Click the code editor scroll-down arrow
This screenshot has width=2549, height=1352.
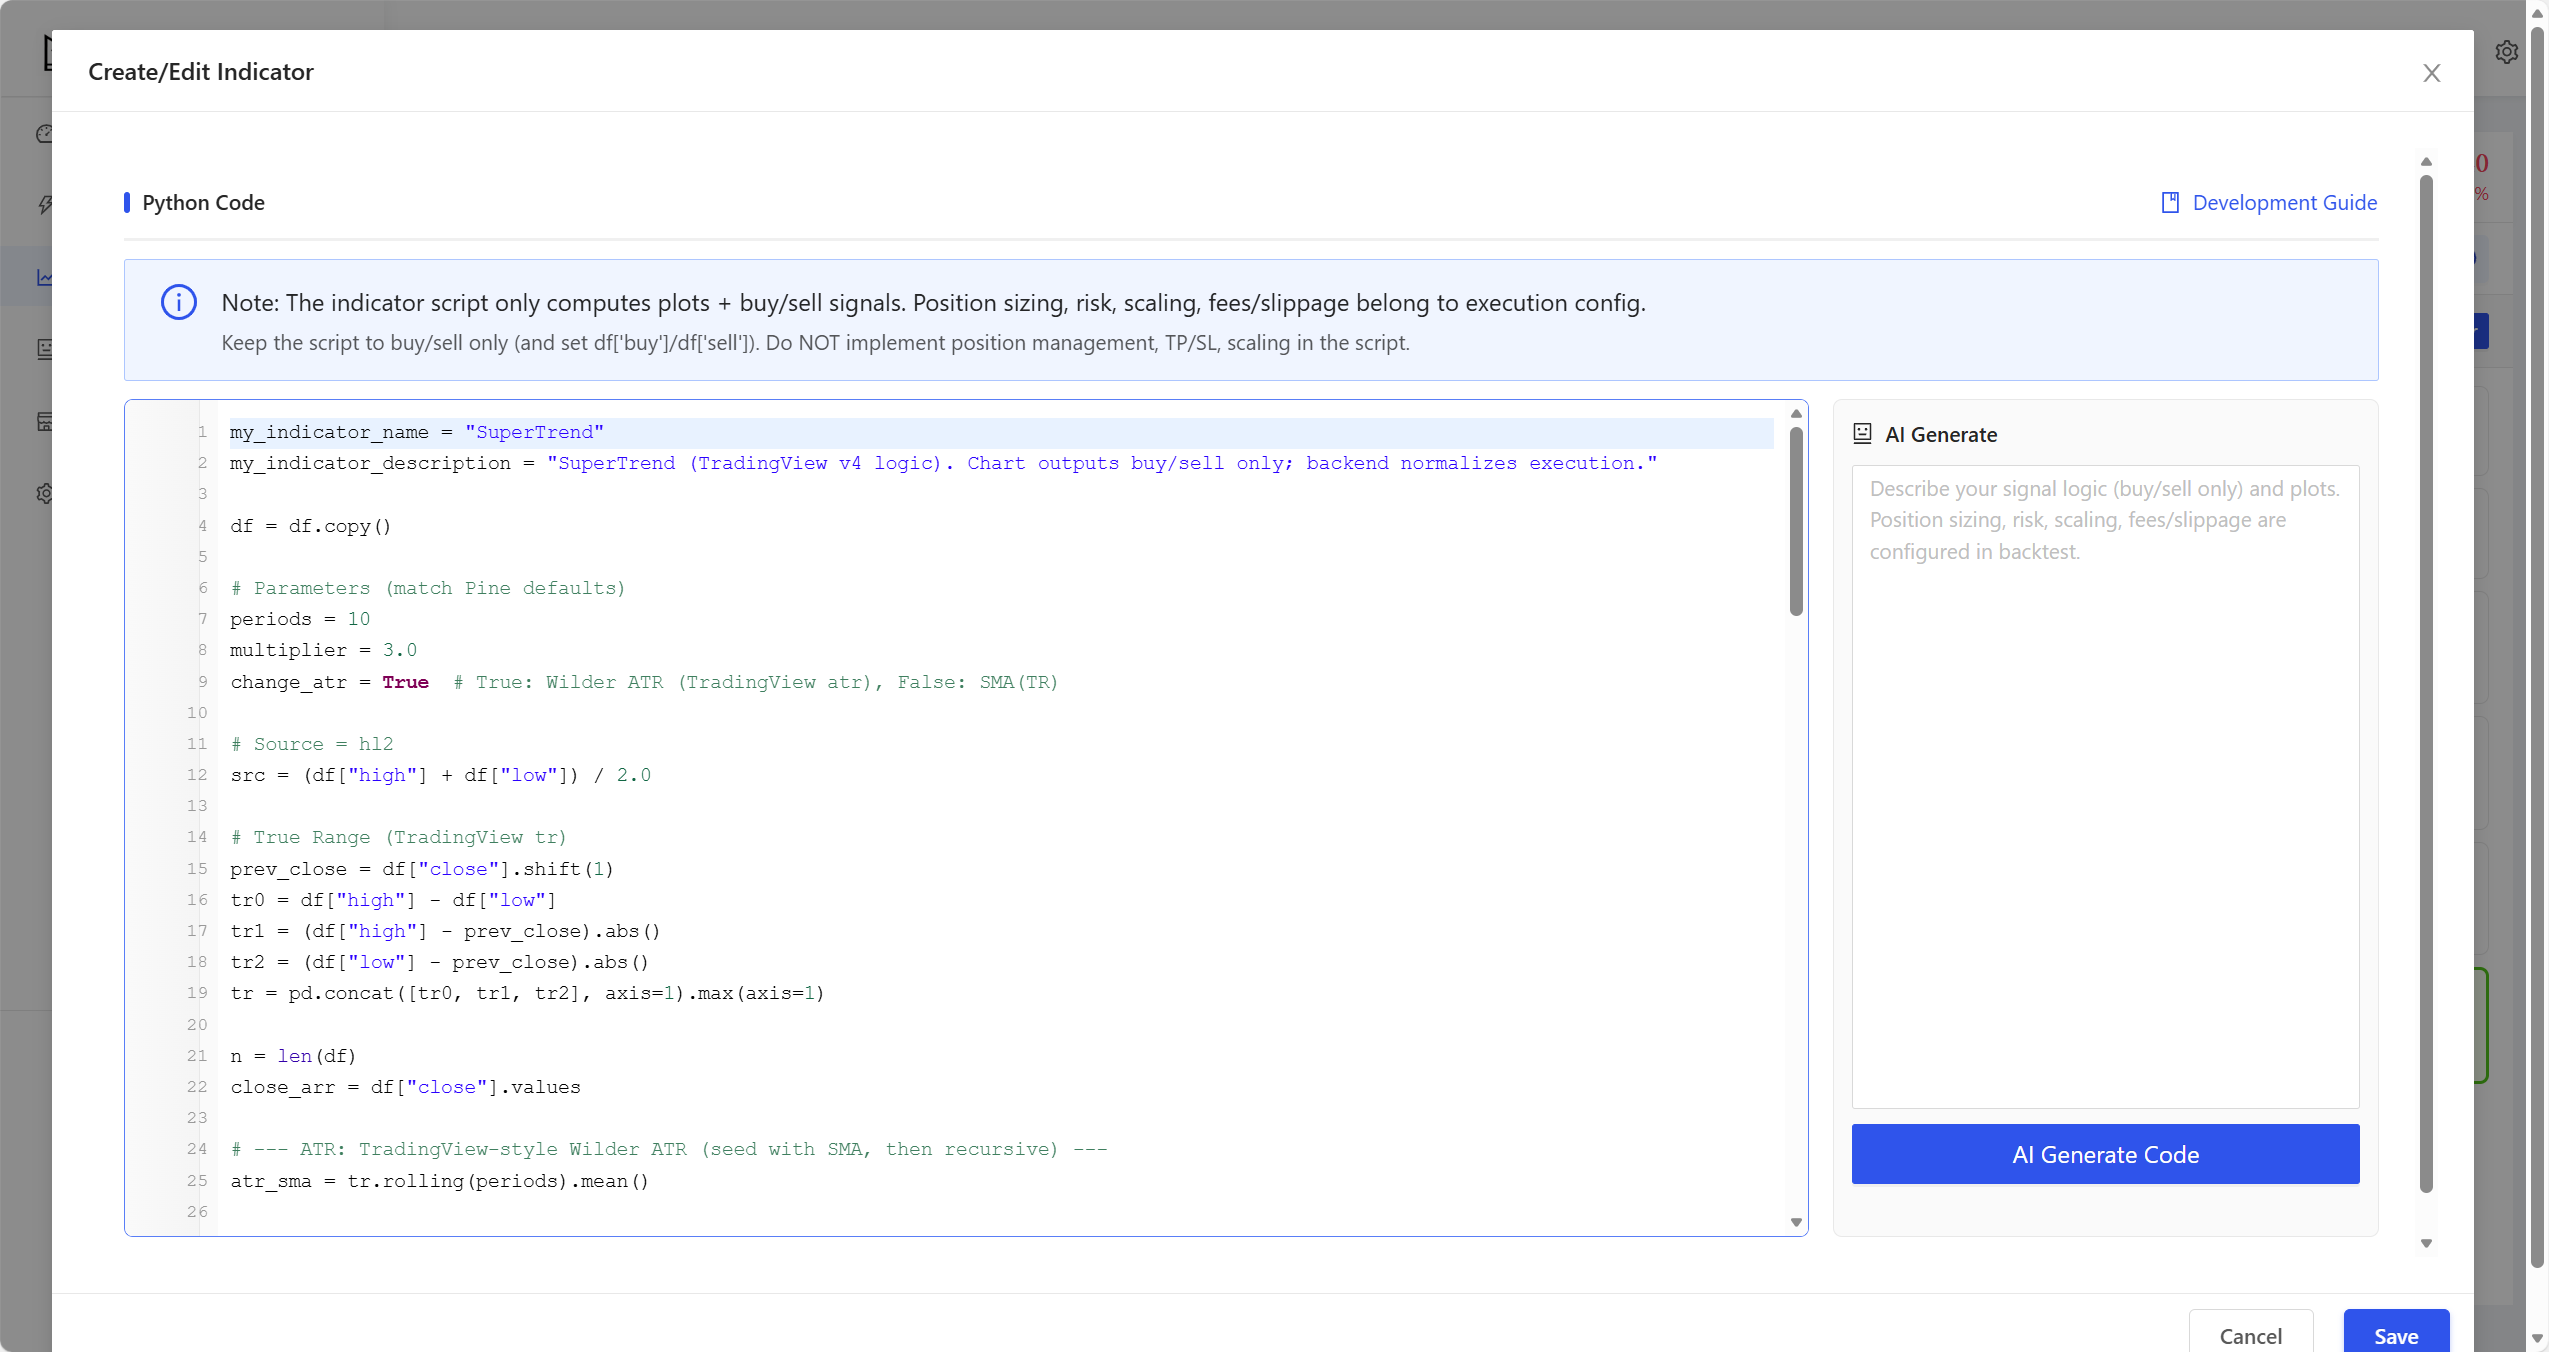pyautogui.click(x=1796, y=1222)
